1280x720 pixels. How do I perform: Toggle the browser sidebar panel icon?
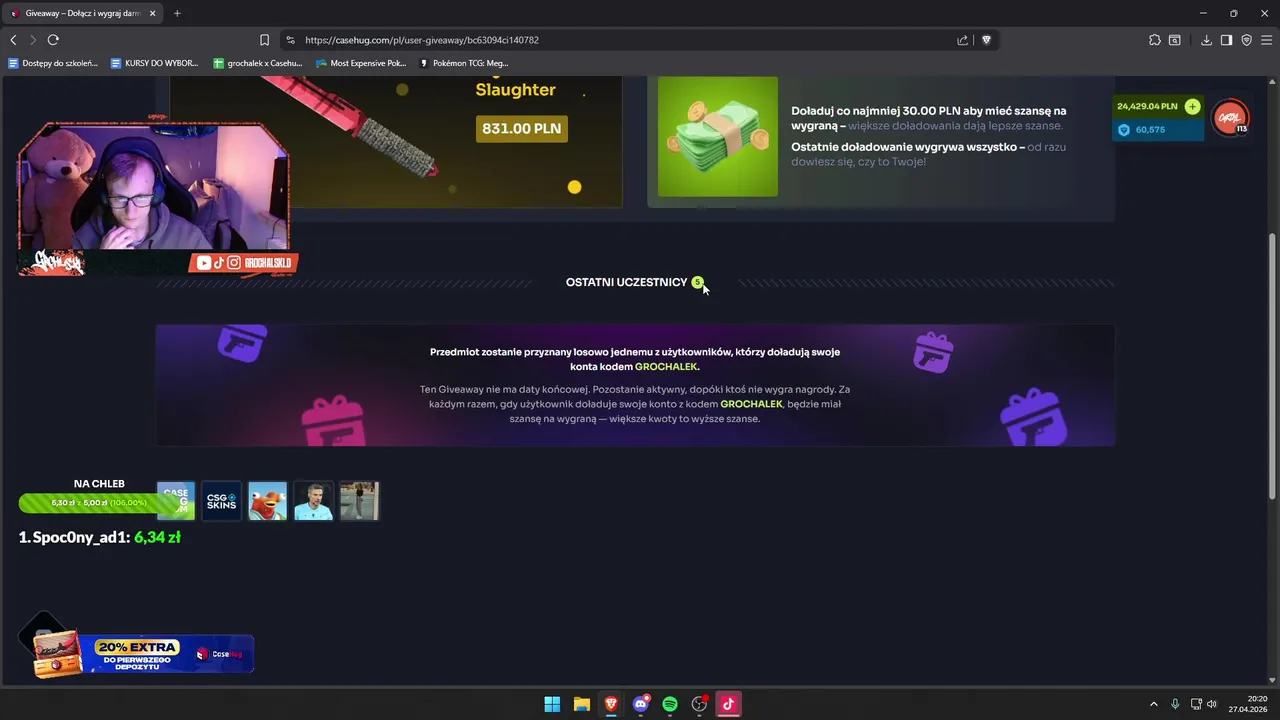pyautogui.click(x=1226, y=40)
